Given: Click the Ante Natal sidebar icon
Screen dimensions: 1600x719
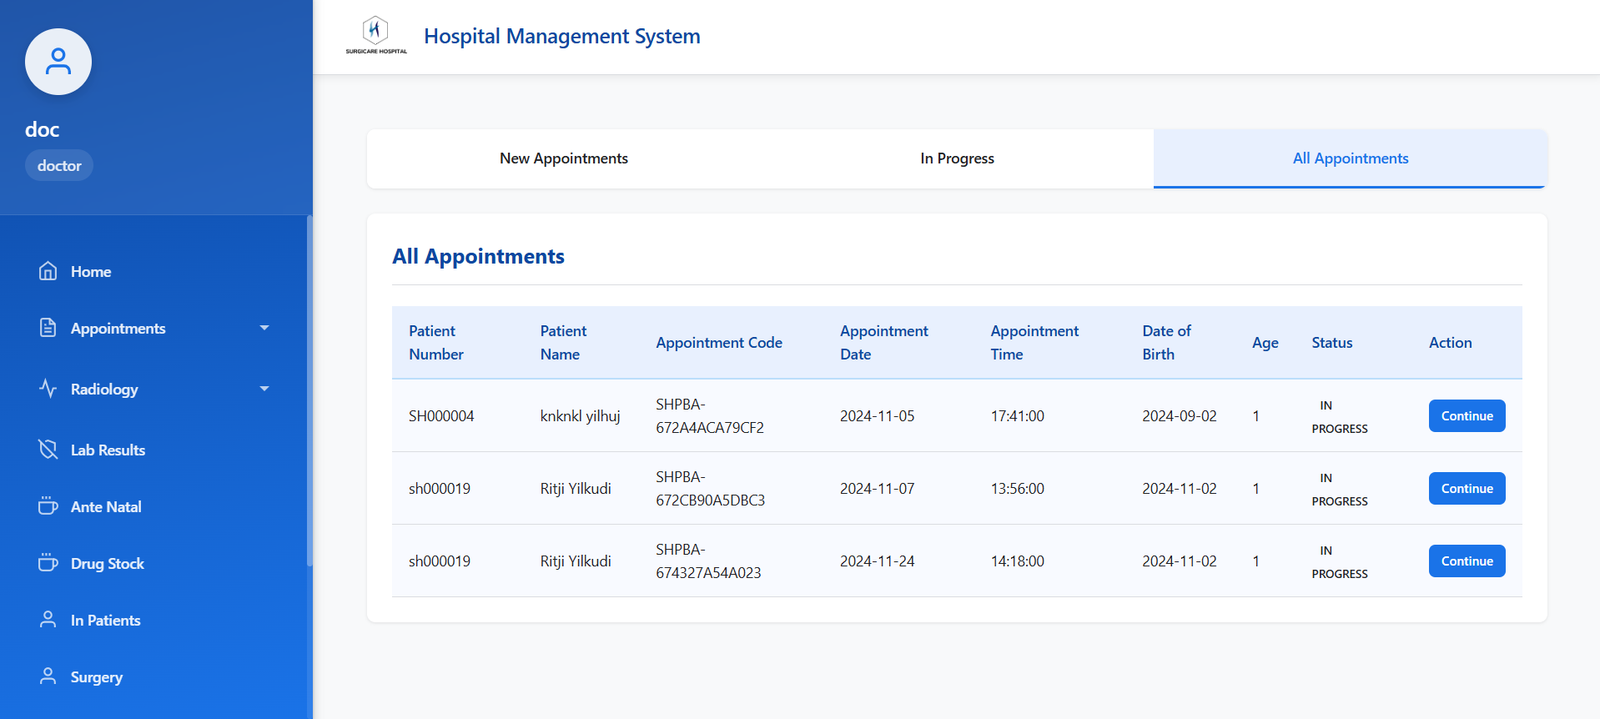Looking at the screenshot, I should pyautogui.click(x=48, y=506).
